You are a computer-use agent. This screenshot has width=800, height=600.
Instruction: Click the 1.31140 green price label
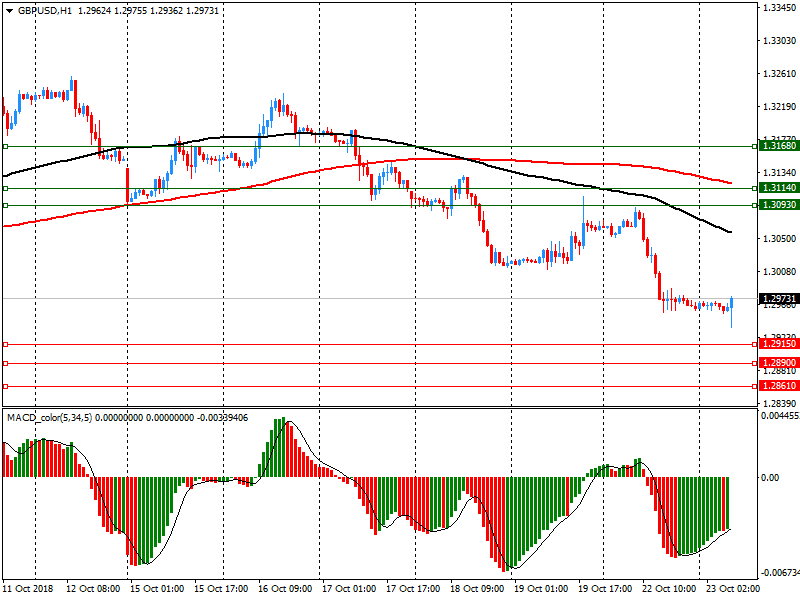point(777,188)
